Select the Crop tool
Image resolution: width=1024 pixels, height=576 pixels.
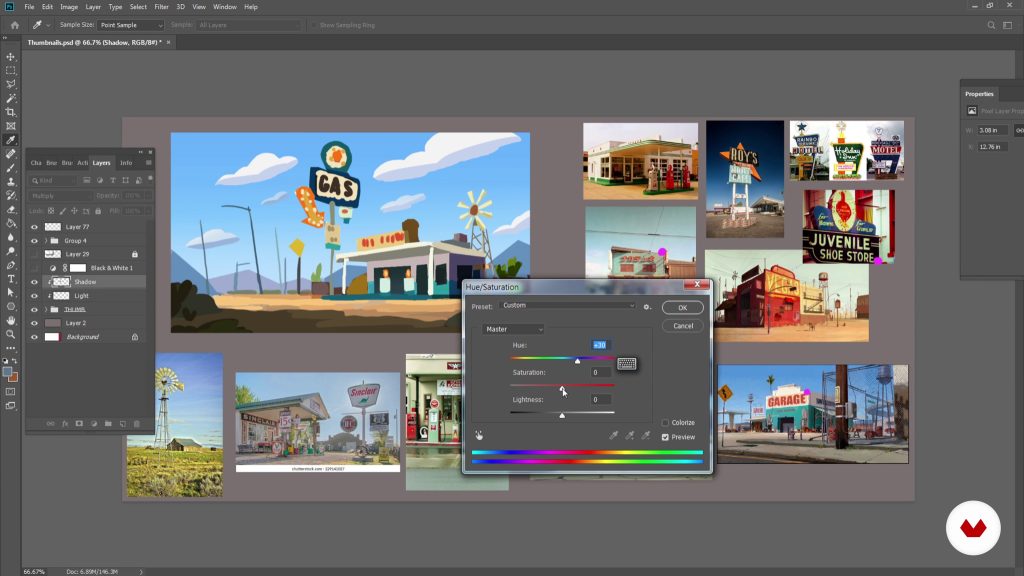(11, 112)
